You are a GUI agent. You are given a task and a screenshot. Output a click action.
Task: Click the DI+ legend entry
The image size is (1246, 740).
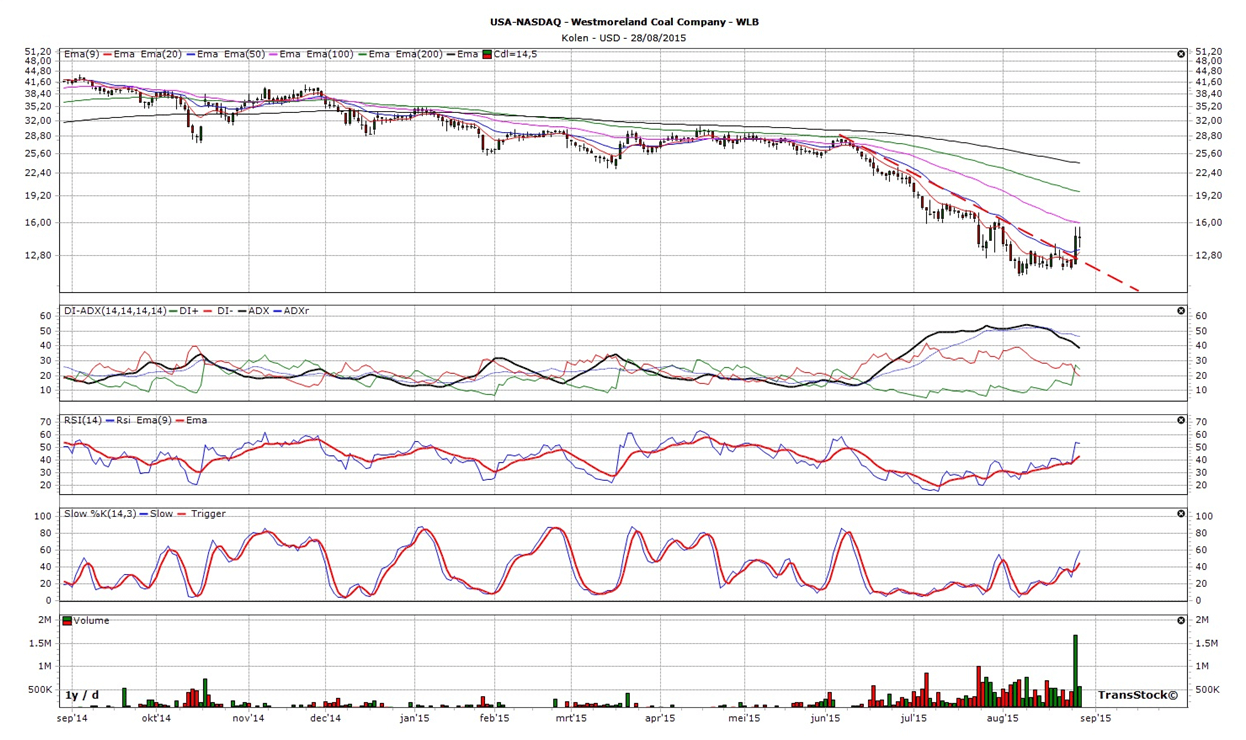pos(191,311)
